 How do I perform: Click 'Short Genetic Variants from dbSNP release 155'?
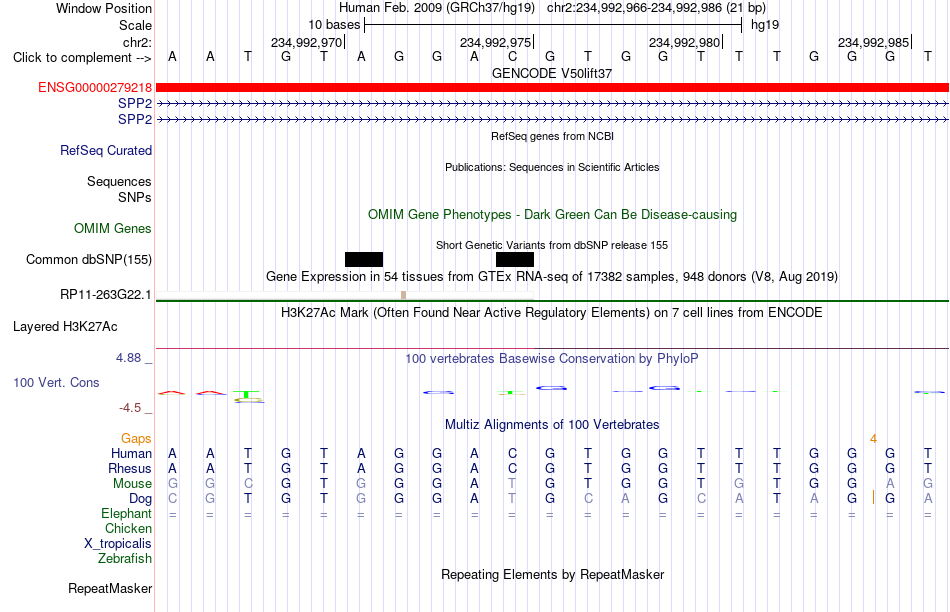click(x=552, y=245)
